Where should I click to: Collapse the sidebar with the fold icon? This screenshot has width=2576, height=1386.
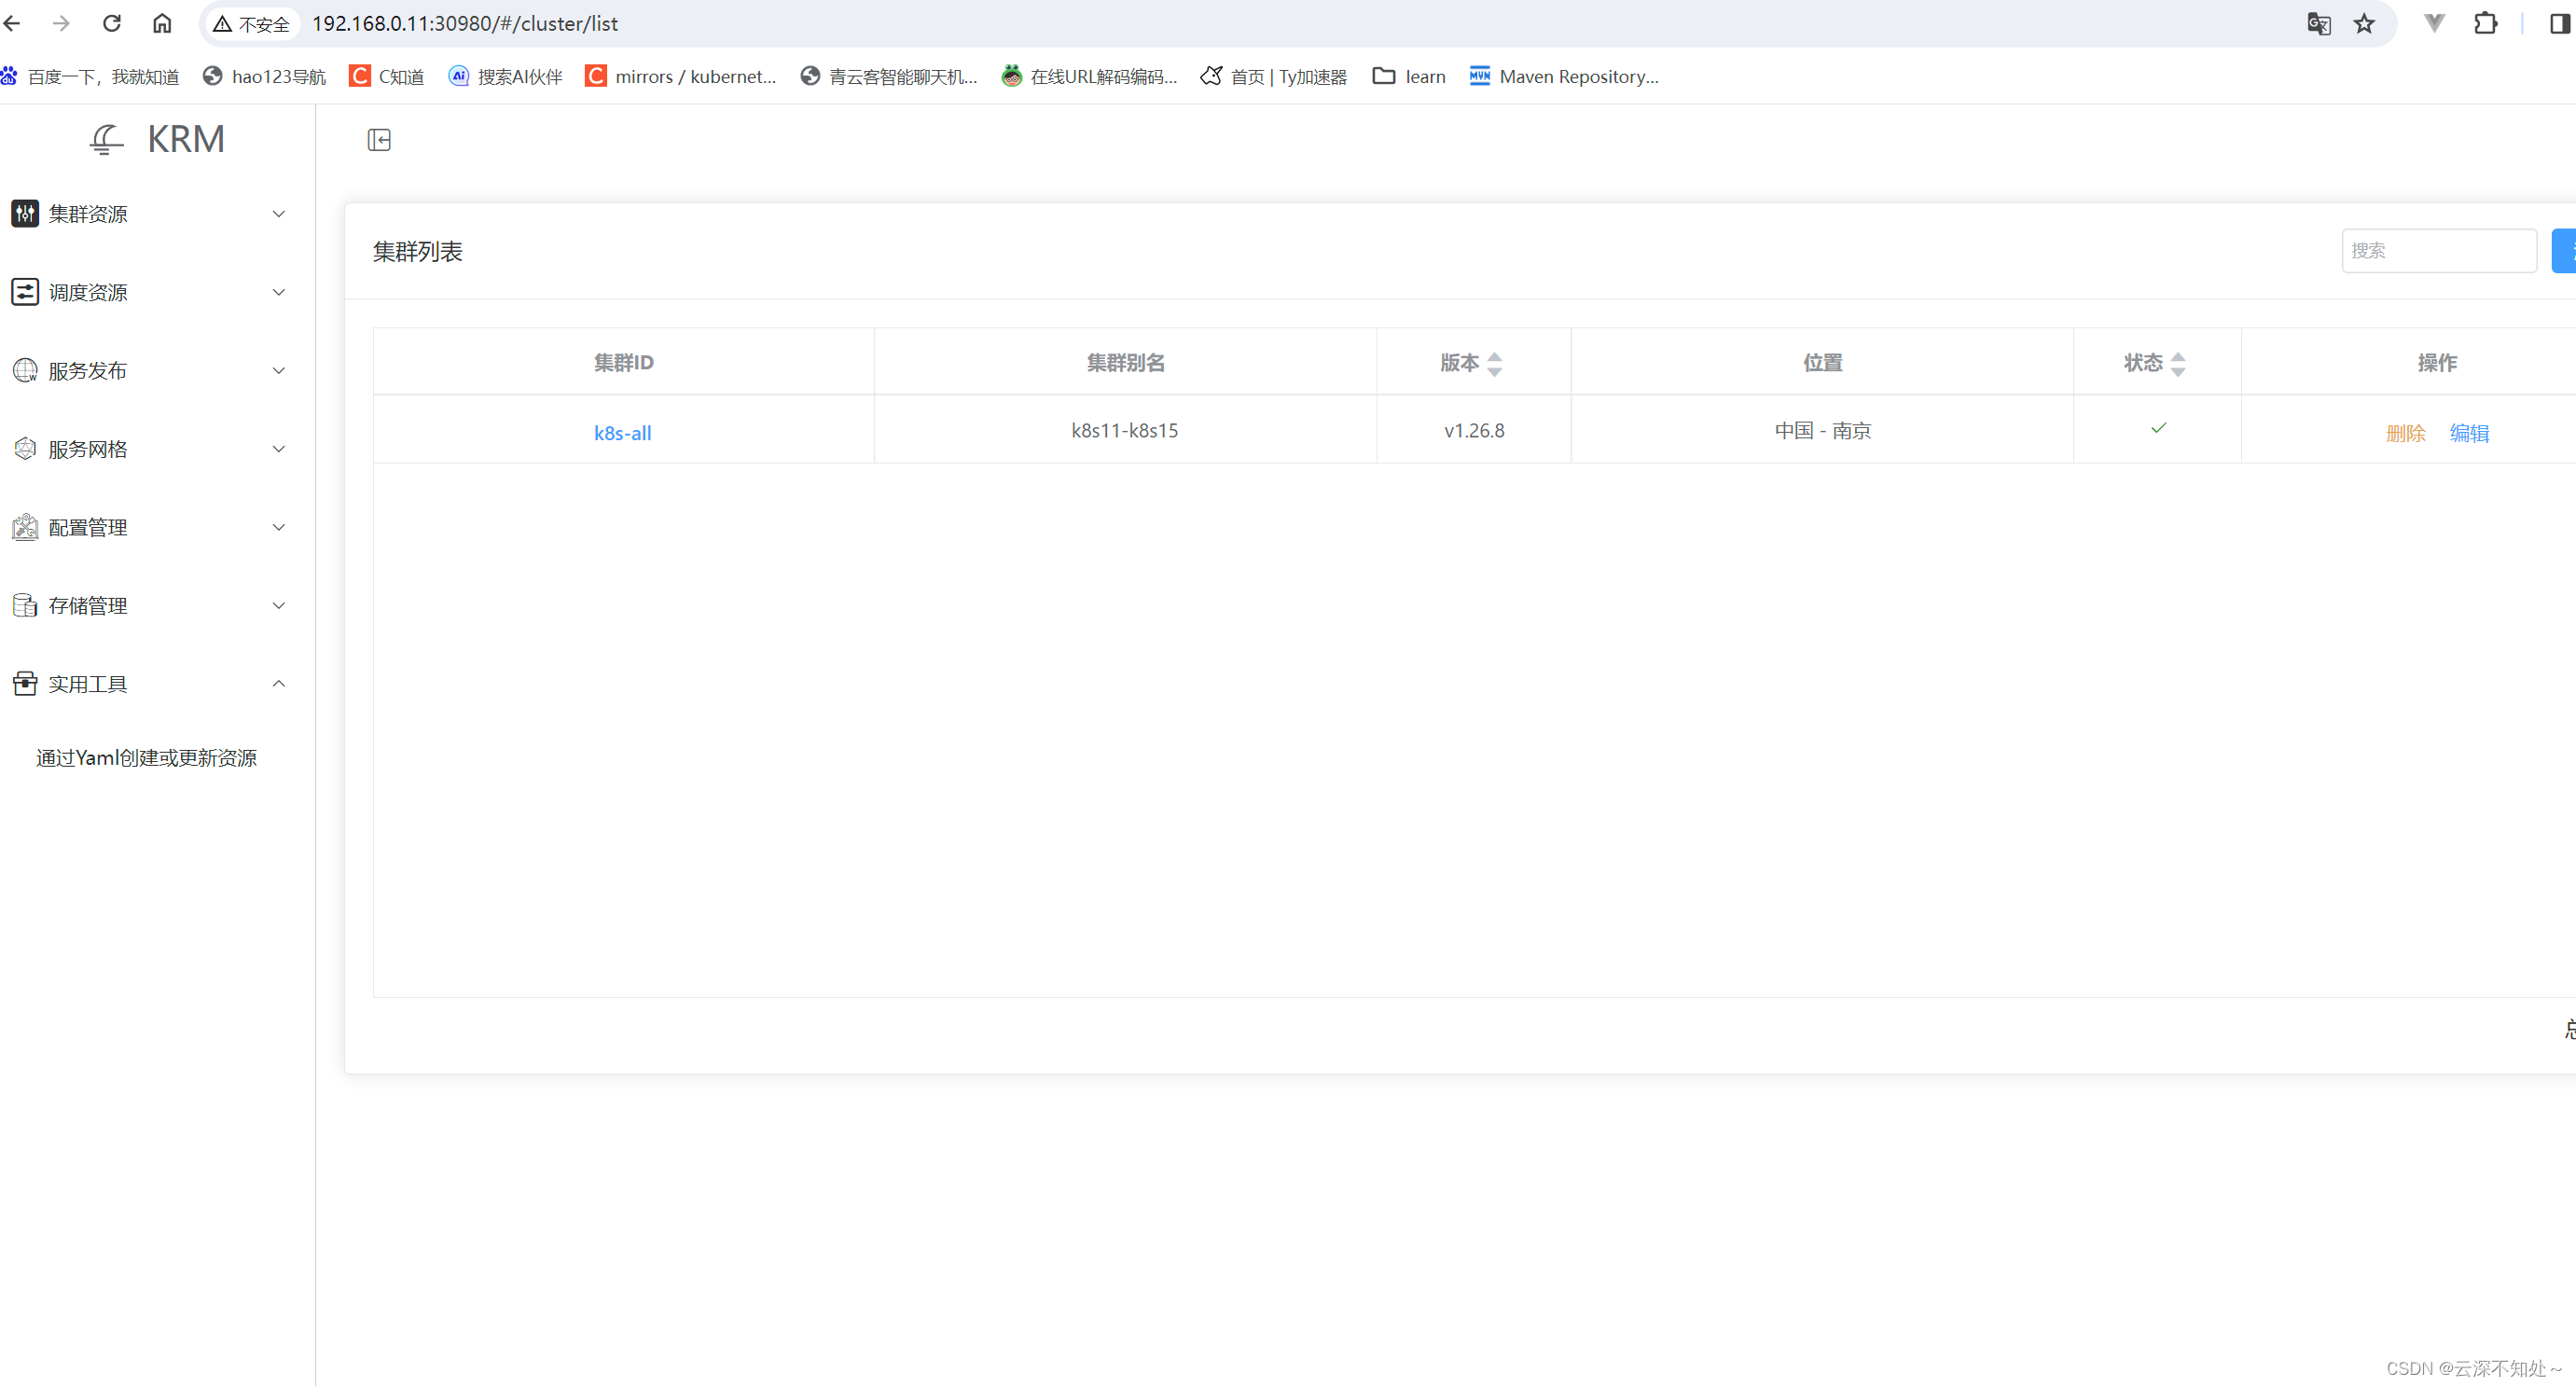coord(379,140)
